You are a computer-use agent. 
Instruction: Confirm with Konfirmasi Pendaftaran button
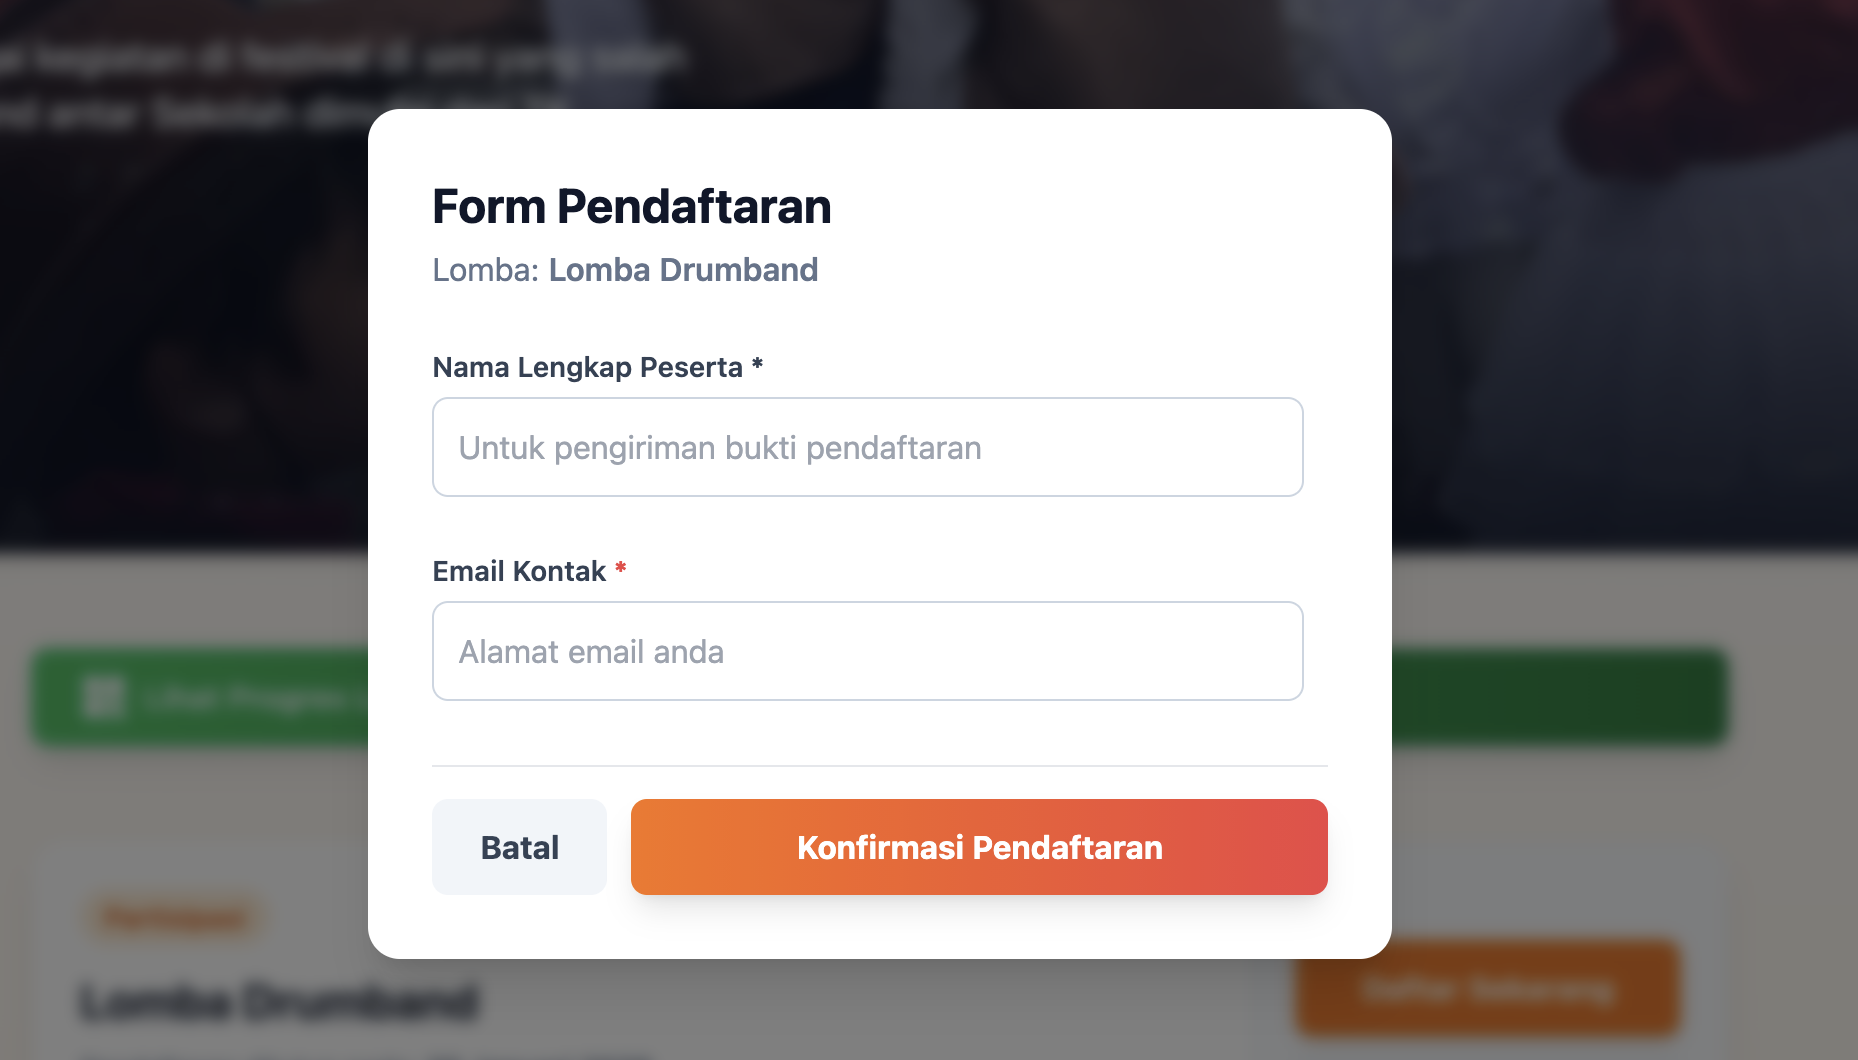tap(979, 847)
